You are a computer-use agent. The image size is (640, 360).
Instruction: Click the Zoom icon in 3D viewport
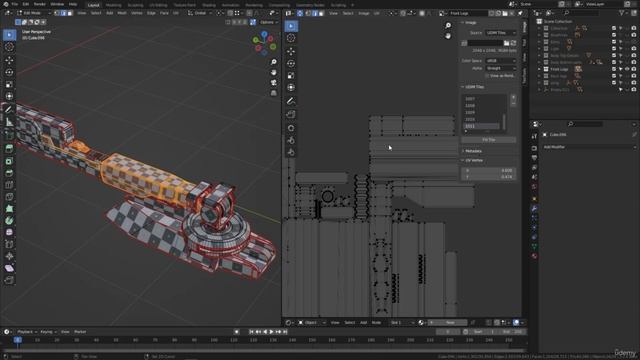click(x=273, y=62)
